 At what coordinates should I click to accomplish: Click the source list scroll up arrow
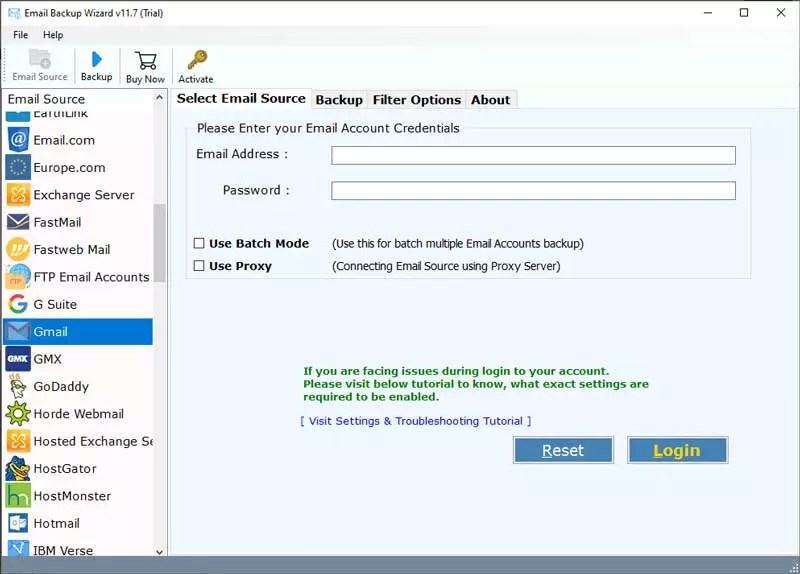click(160, 97)
